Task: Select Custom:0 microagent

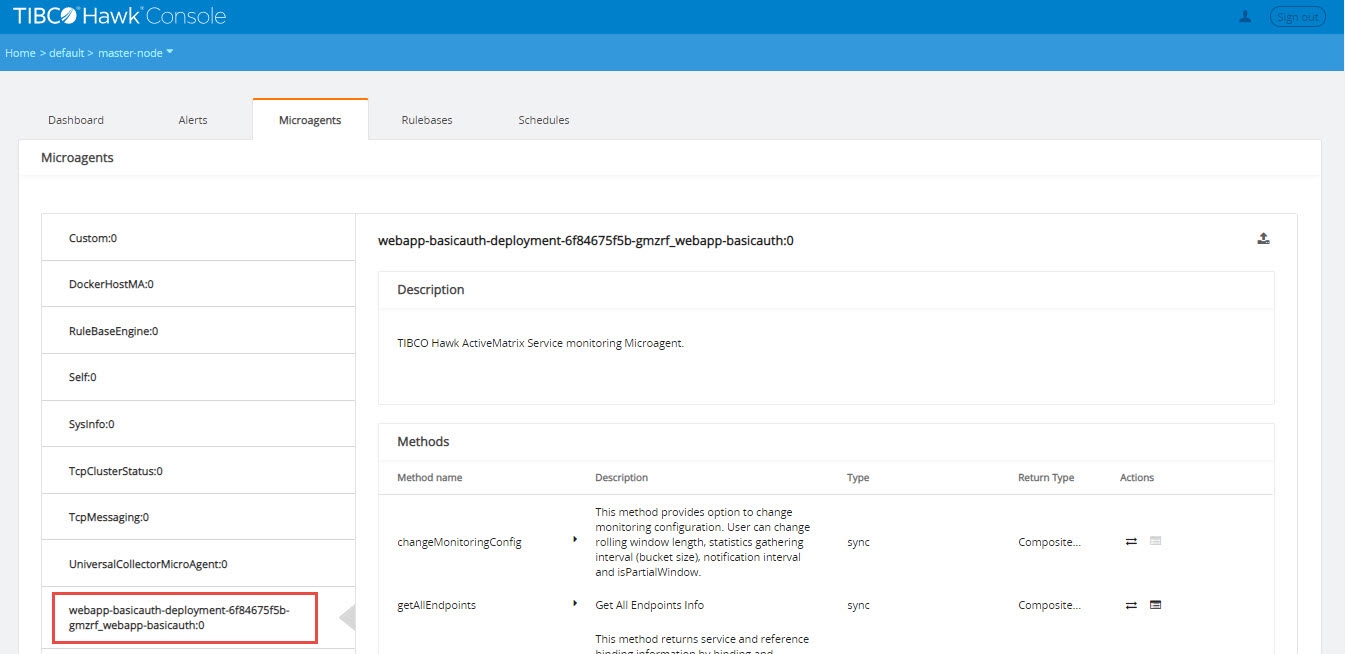Action: 198,238
